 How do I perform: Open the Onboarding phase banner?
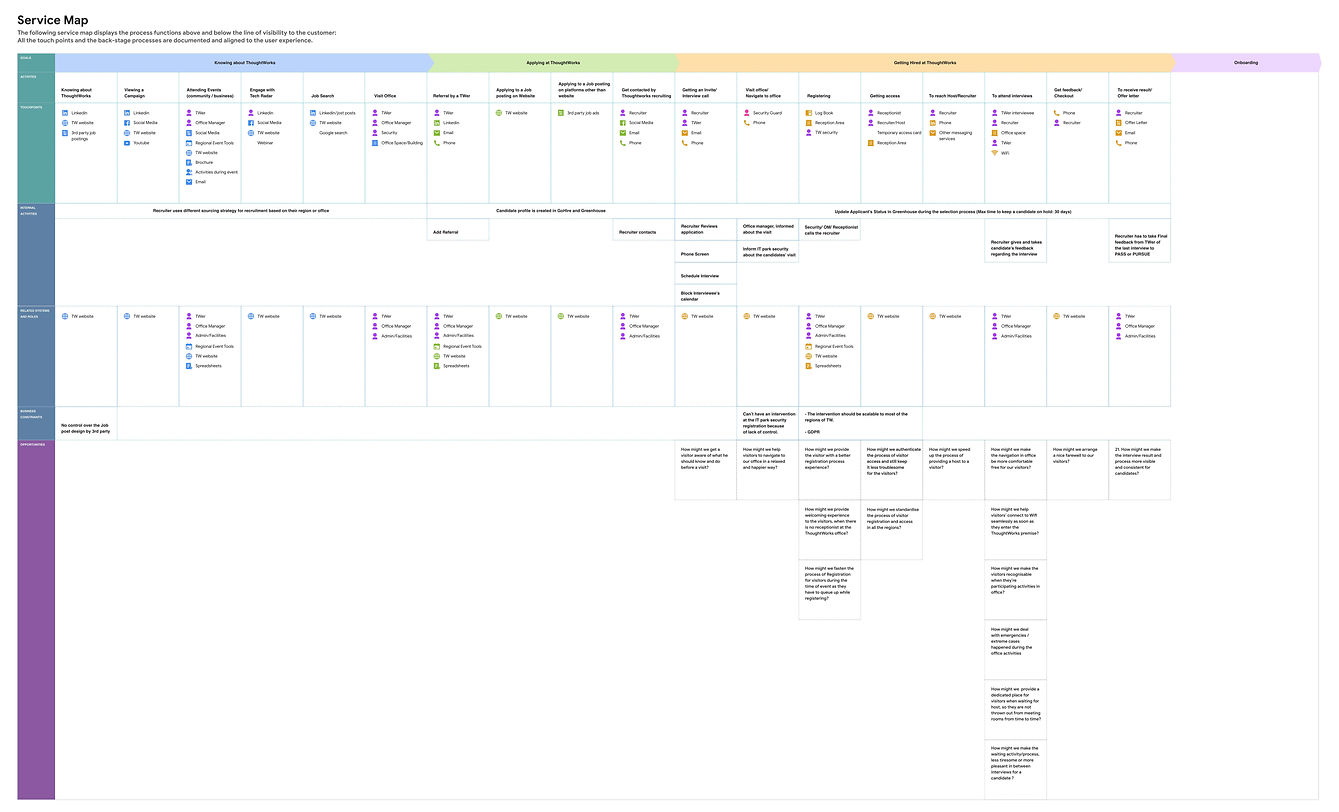(x=1247, y=62)
